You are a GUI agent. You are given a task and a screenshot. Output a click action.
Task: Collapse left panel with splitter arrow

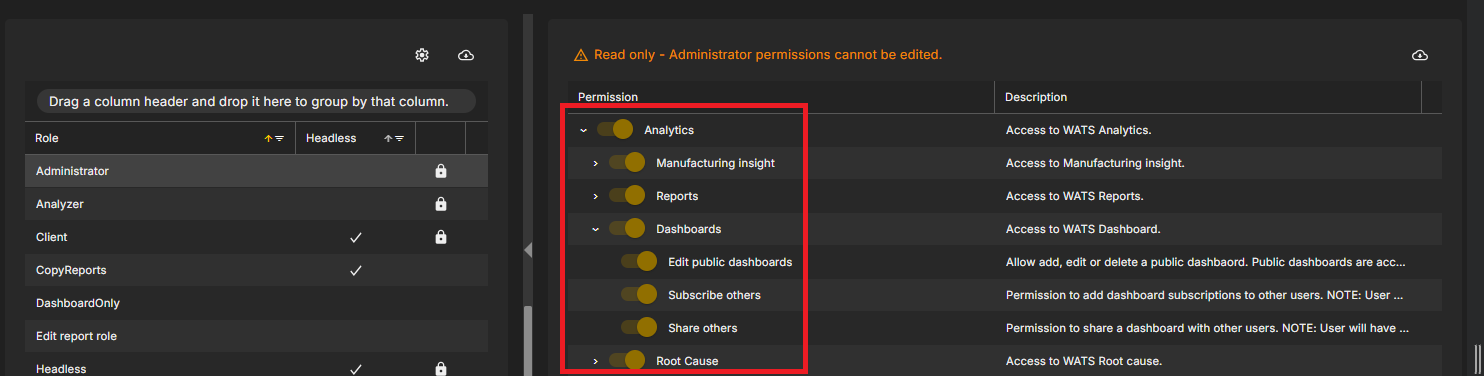click(528, 250)
